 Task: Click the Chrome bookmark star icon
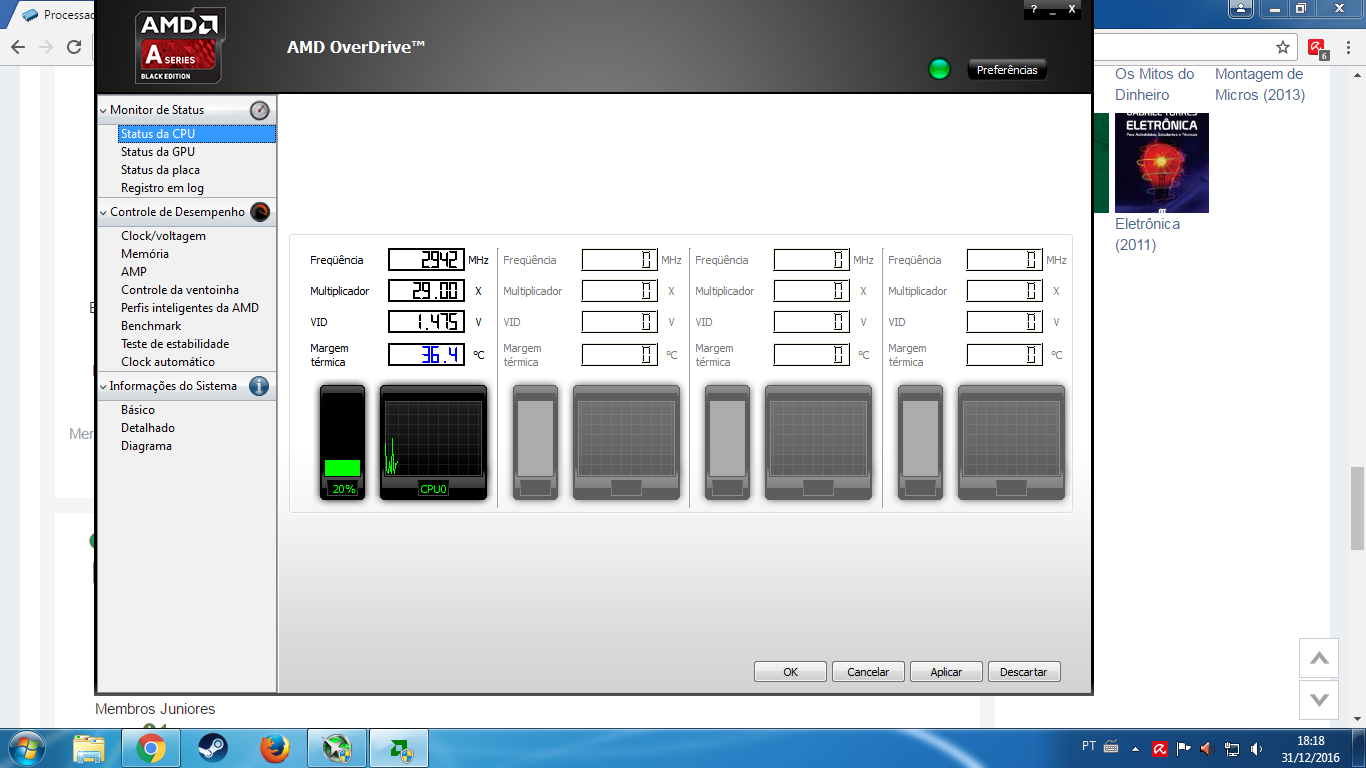coord(1283,47)
